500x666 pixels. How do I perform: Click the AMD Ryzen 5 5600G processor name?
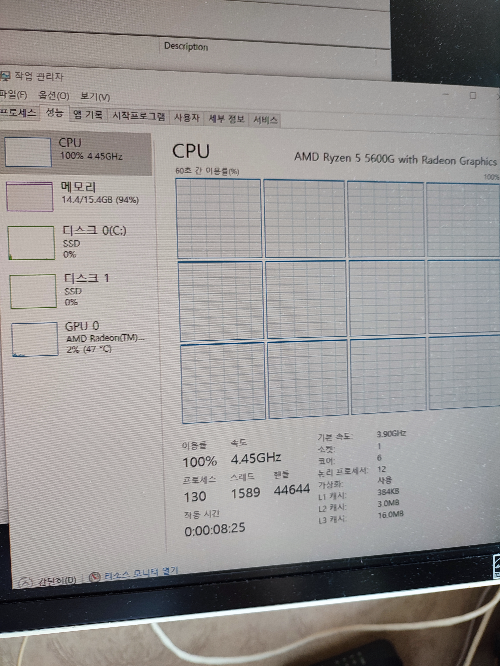(395, 159)
